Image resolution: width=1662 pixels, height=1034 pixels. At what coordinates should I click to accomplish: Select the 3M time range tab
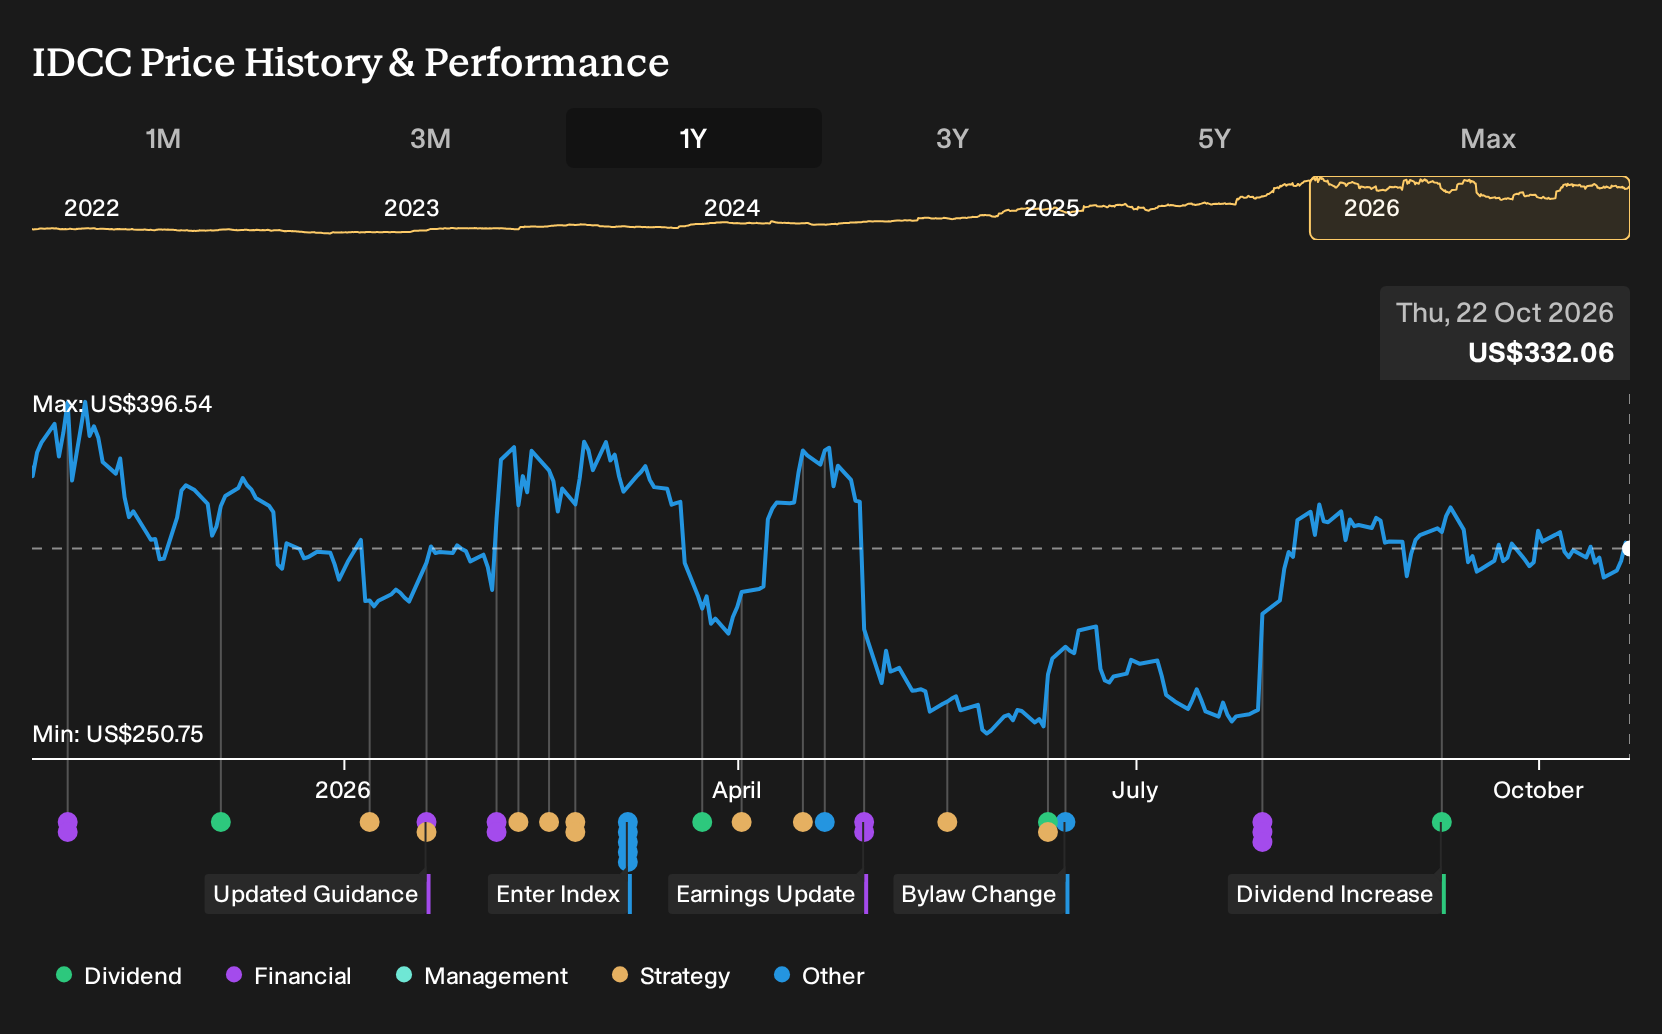(430, 138)
